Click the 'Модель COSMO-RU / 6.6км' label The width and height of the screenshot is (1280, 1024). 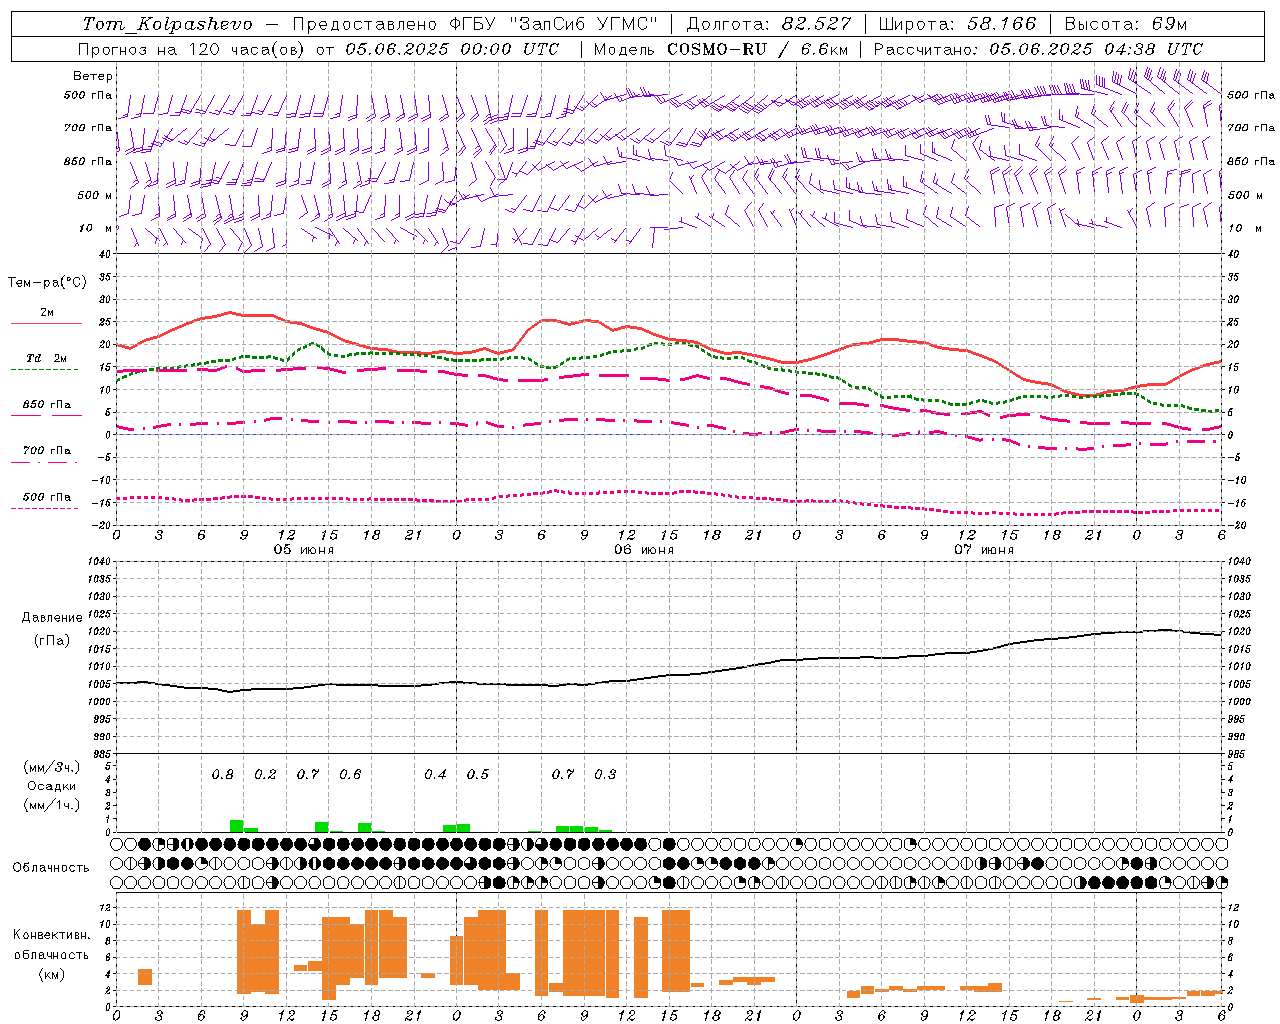point(720,49)
